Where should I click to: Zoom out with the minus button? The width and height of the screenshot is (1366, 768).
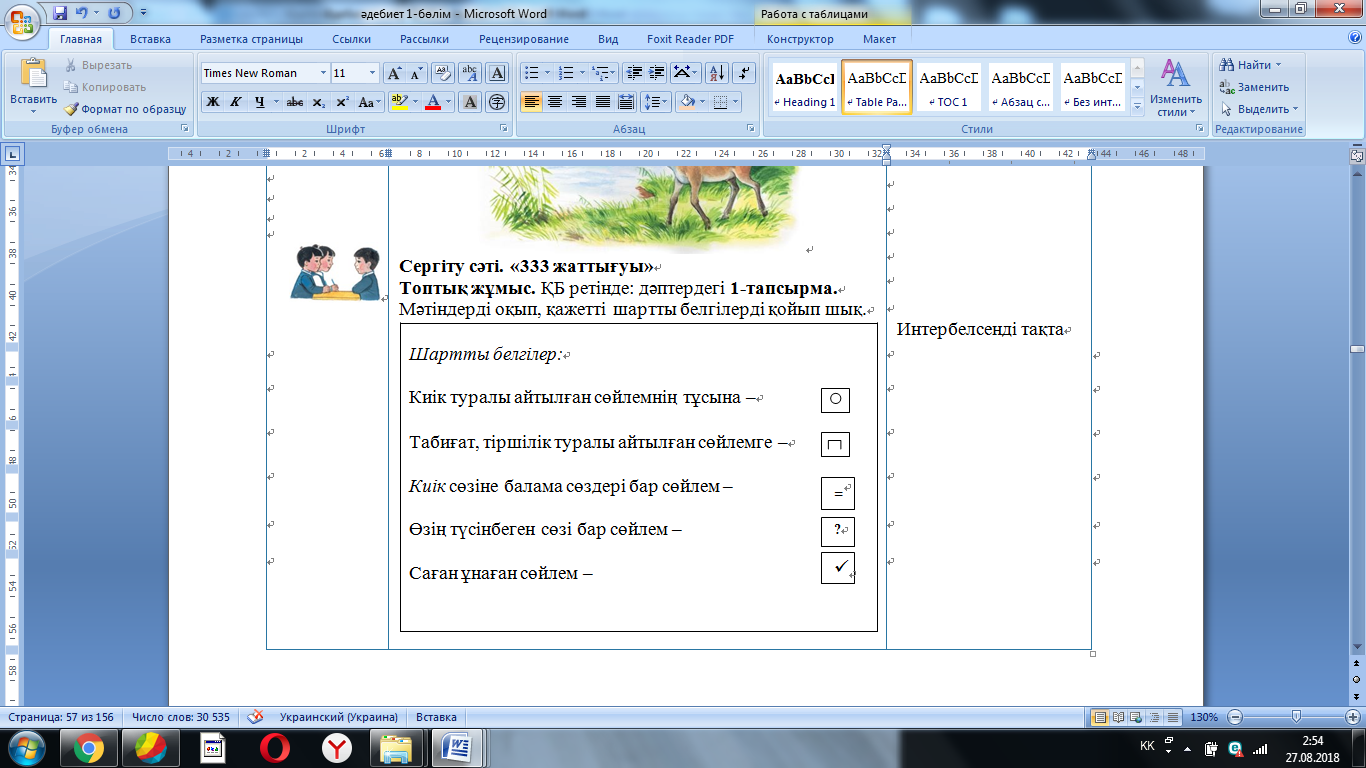tap(1236, 717)
